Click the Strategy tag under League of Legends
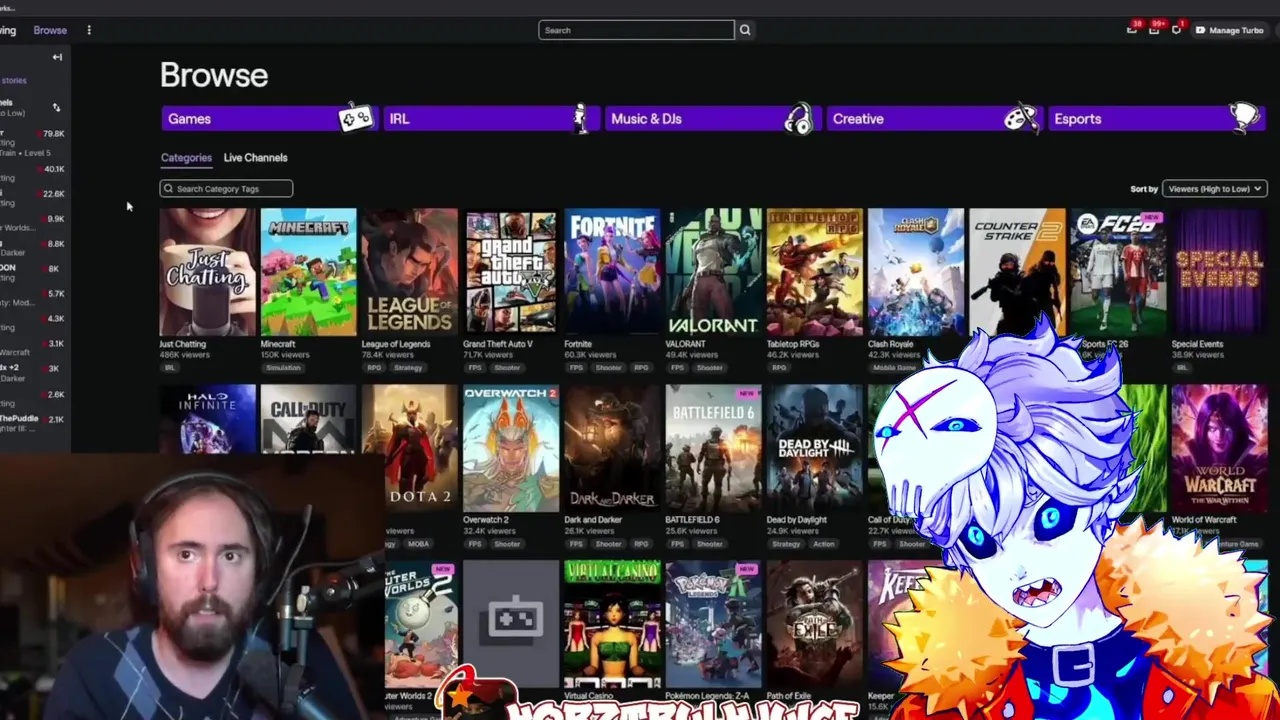 coord(408,368)
